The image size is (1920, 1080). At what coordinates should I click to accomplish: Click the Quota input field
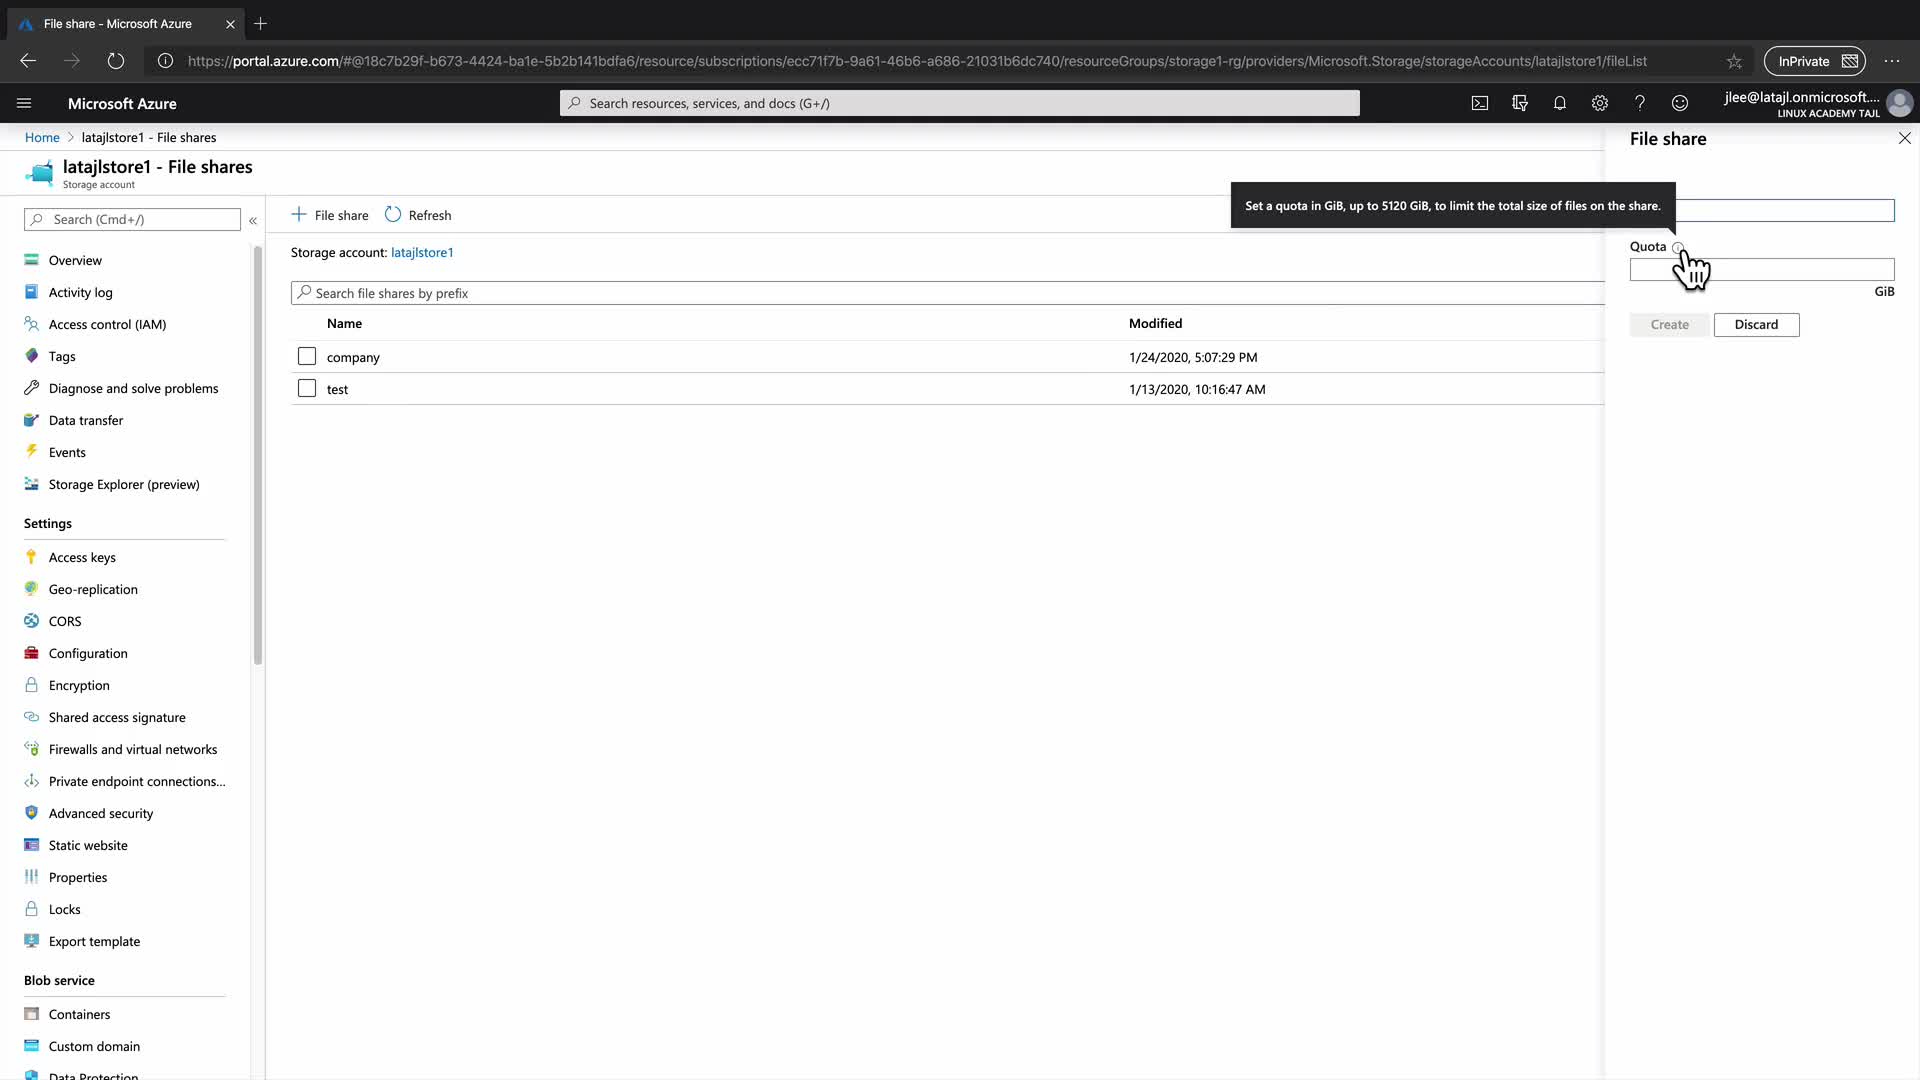[x=1760, y=270]
